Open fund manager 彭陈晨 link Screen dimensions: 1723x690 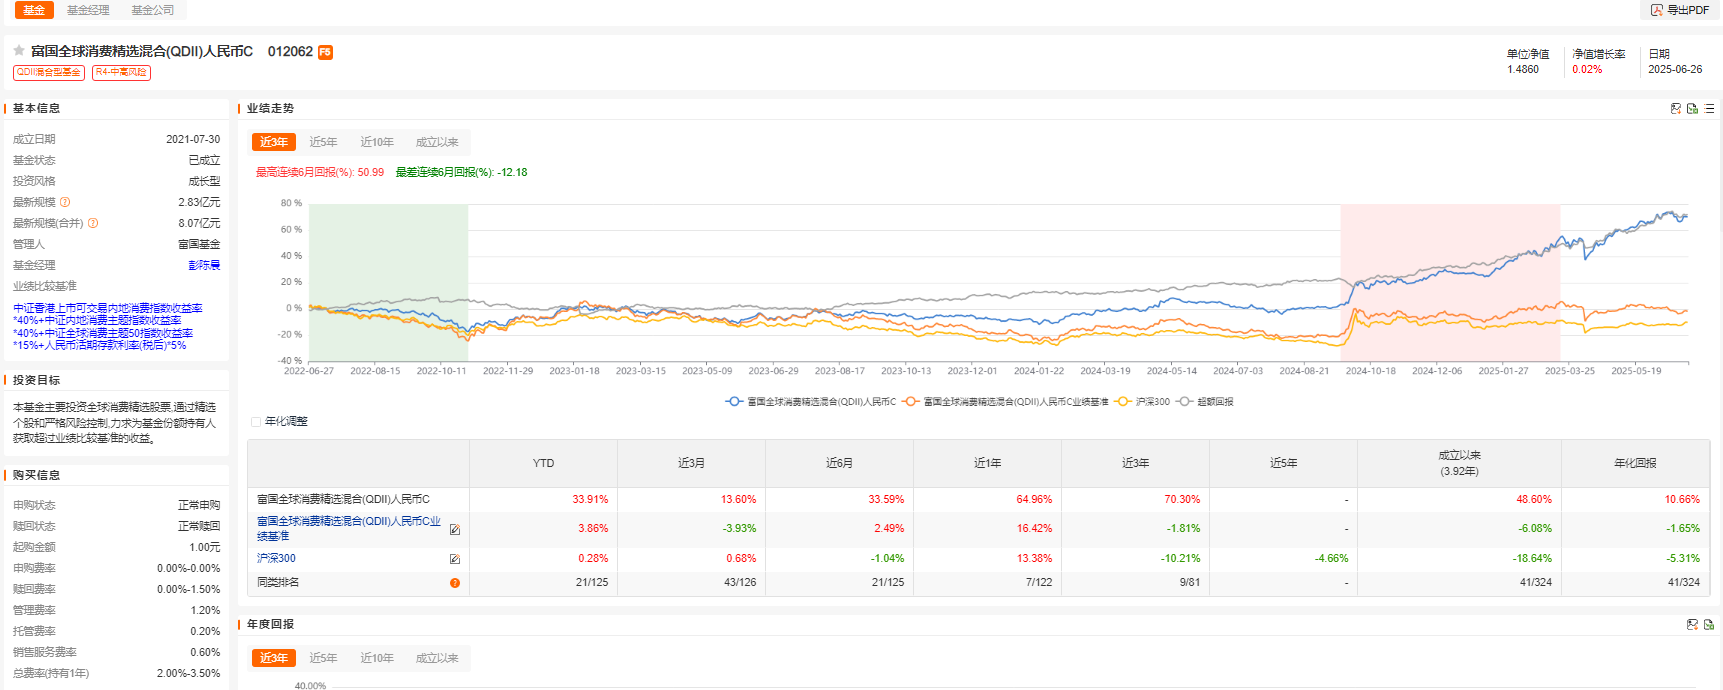204,265
